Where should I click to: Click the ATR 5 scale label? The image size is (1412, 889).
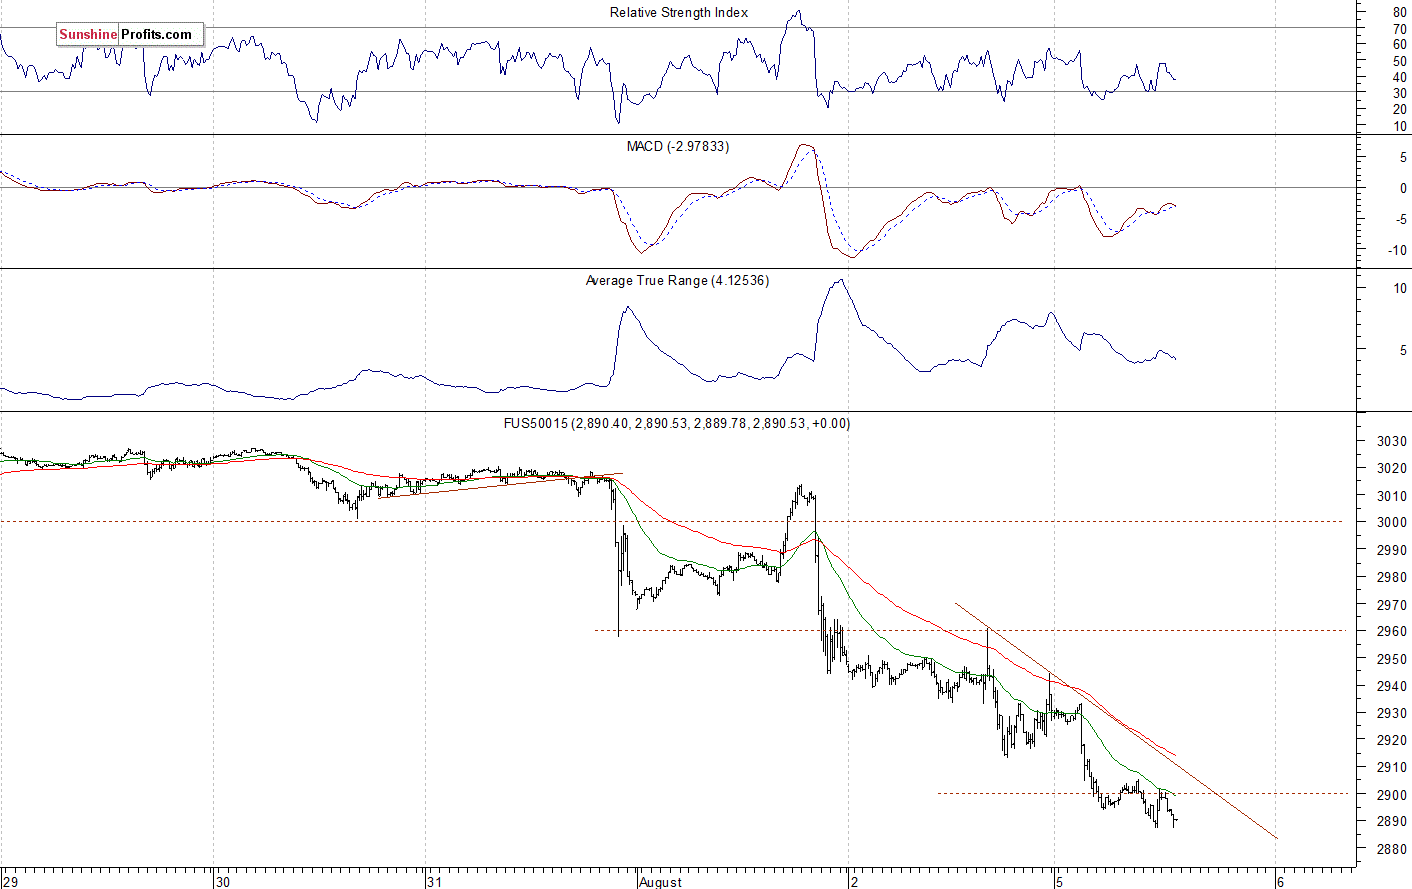(x=1403, y=350)
